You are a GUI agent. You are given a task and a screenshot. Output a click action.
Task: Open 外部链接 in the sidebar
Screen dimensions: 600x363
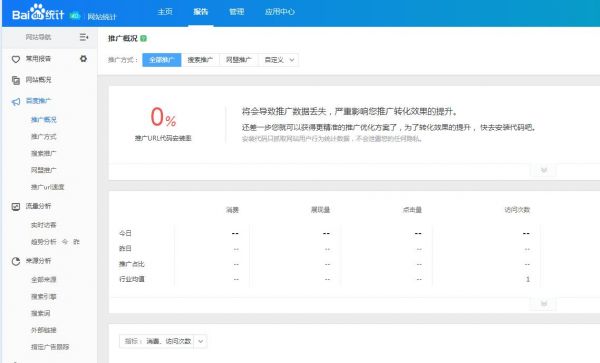[44, 330]
